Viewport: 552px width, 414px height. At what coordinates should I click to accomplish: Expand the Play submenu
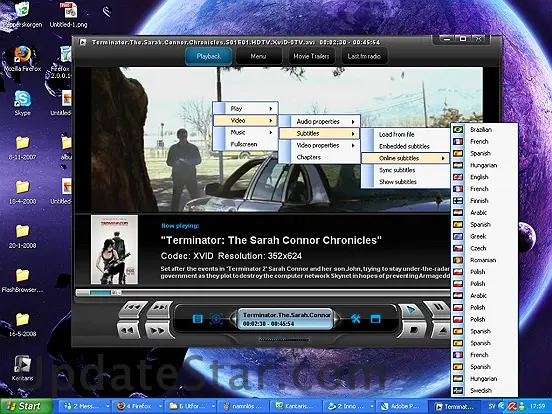coord(246,108)
